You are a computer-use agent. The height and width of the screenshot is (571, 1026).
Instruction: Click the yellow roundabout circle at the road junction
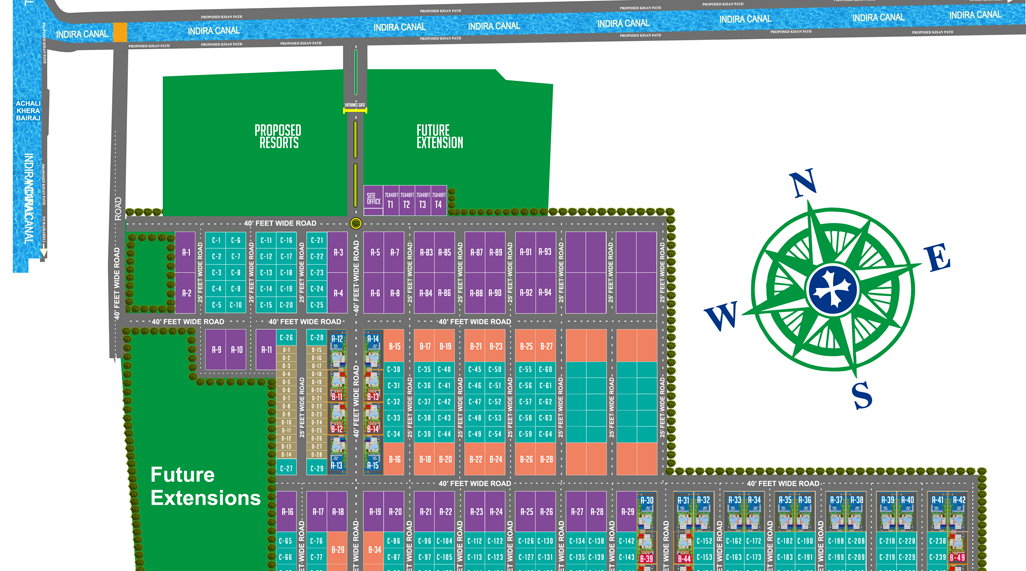click(x=355, y=224)
